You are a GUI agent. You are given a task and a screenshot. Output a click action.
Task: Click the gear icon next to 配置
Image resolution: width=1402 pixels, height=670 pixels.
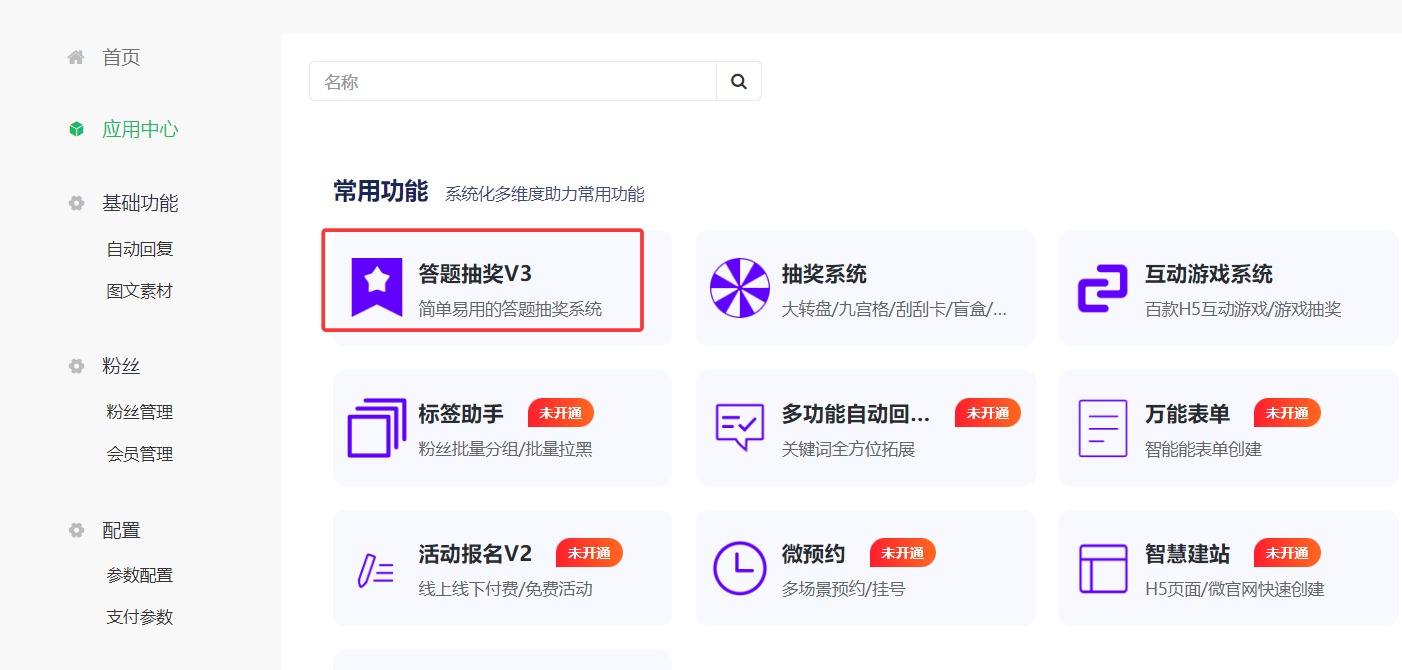tap(75, 530)
